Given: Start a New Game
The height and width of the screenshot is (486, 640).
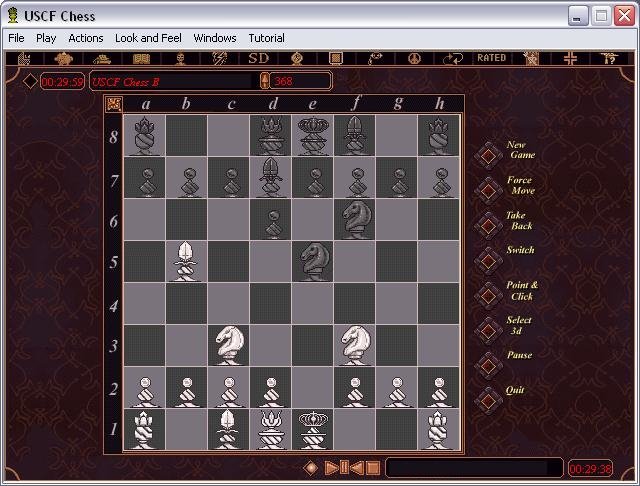Looking at the screenshot, I should (x=488, y=152).
